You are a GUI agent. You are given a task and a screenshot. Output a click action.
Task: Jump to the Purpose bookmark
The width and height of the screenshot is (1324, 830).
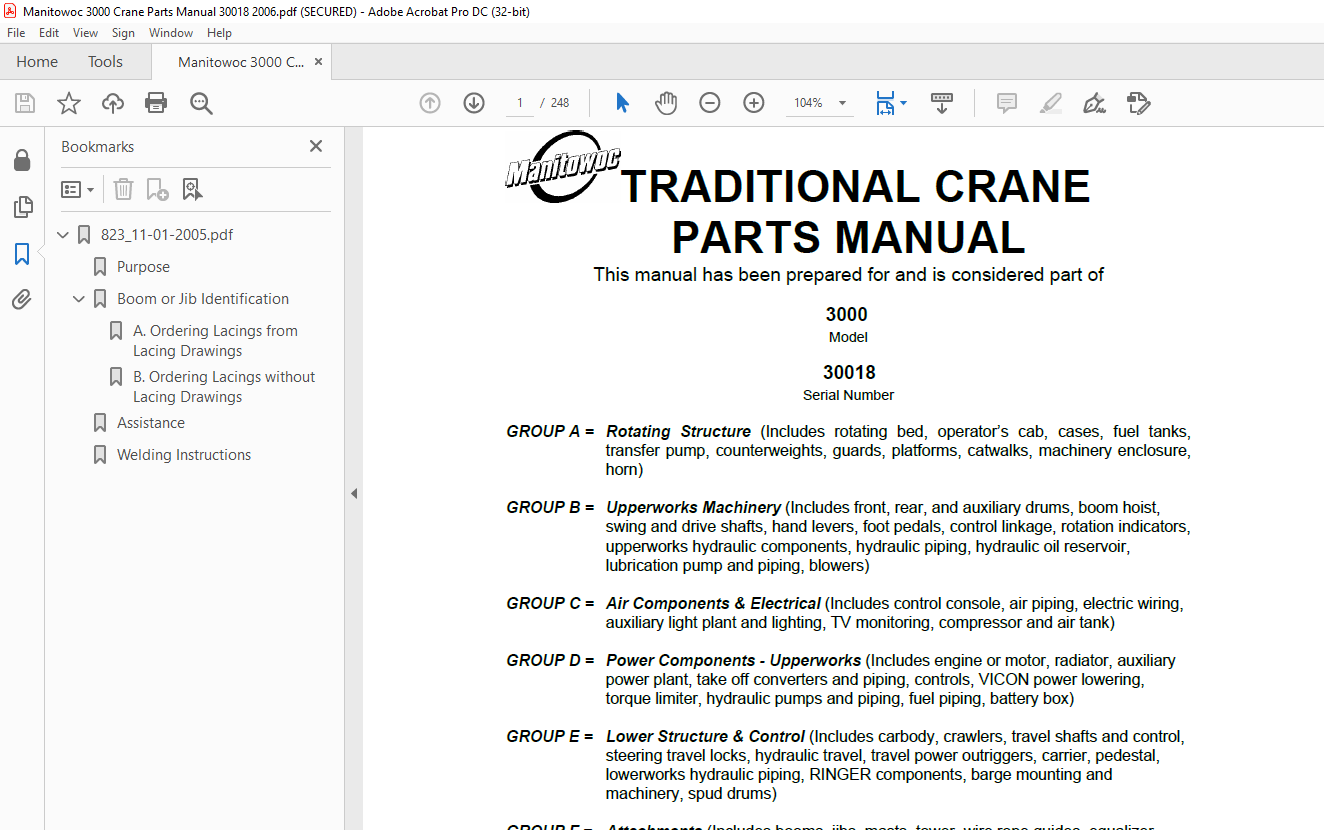tap(143, 267)
